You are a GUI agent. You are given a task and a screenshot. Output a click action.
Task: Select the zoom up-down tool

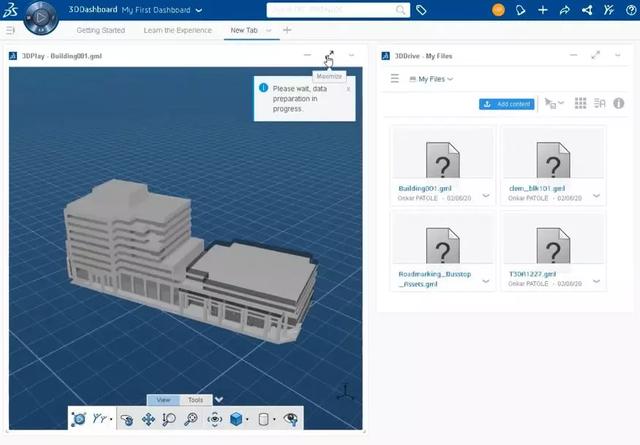[169, 419]
